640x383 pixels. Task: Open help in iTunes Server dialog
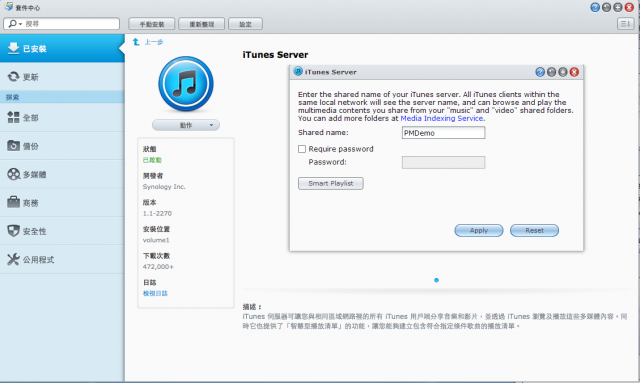pyautogui.click(x=540, y=72)
